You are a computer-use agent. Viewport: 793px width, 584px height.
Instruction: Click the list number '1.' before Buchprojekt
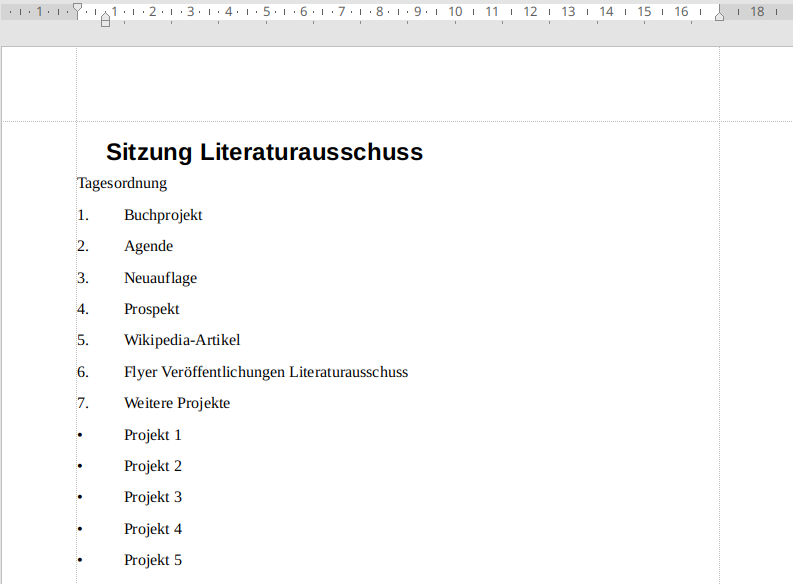[x=83, y=215]
